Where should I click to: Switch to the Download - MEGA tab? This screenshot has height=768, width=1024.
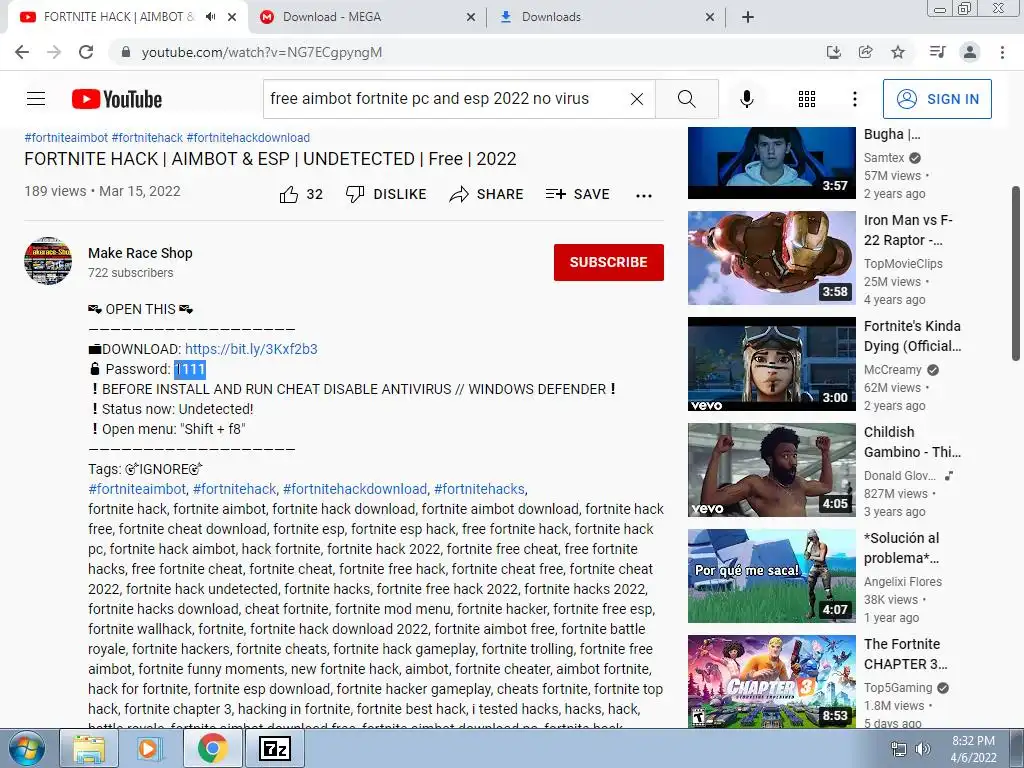point(368,17)
